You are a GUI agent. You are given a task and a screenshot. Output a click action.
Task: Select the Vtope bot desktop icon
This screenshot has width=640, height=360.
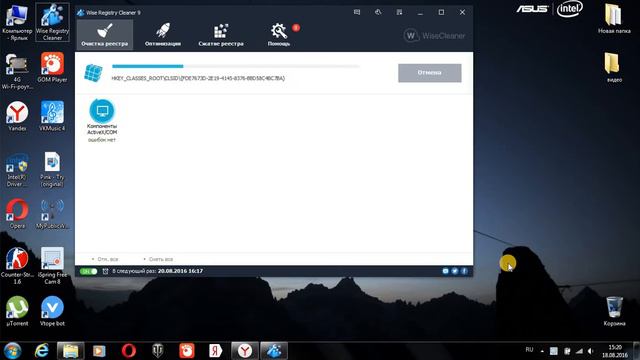[x=52, y=311]
